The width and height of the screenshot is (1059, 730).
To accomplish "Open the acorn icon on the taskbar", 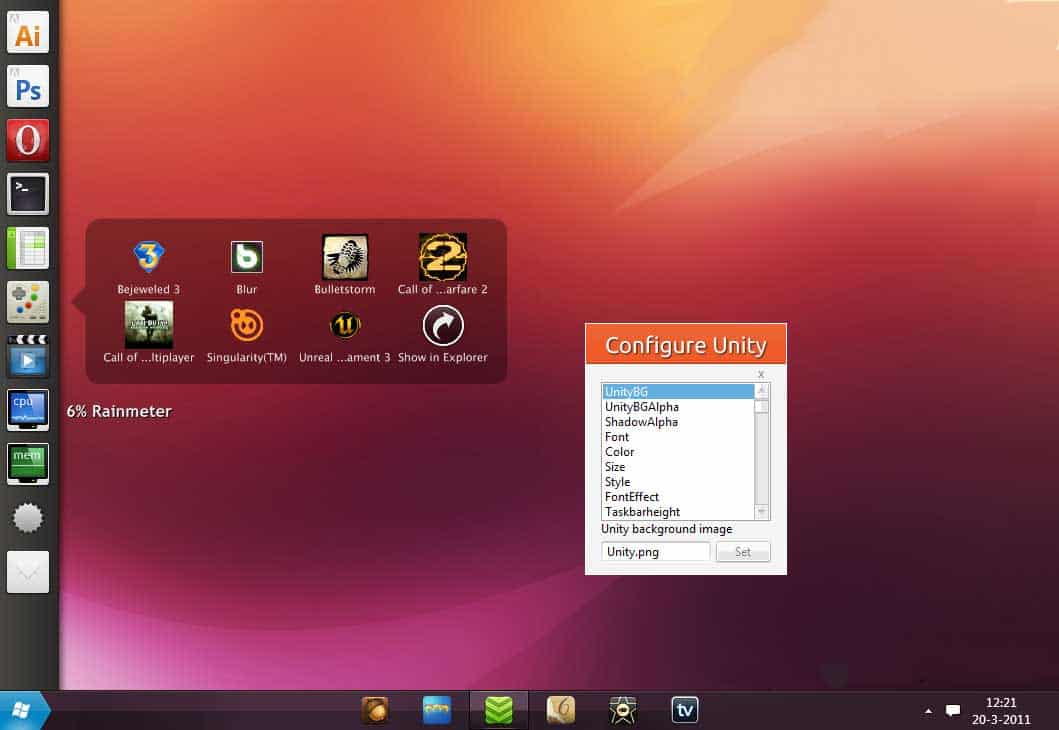I will click(375, 710).
